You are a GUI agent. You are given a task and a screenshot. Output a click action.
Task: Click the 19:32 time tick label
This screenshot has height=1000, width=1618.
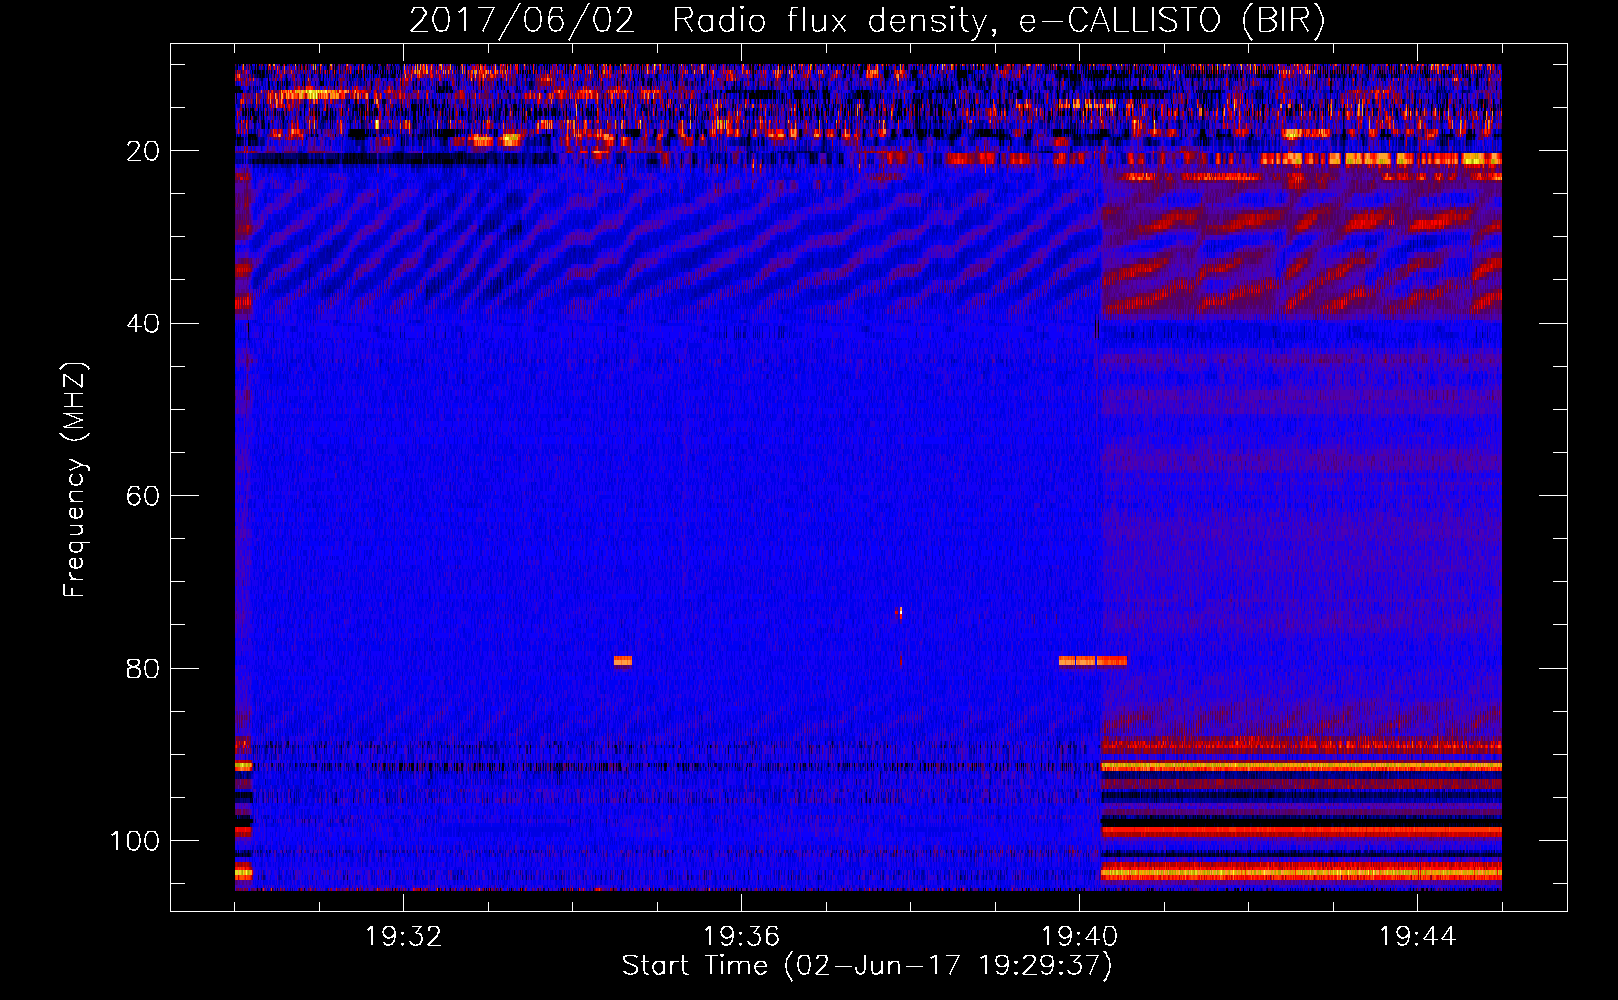403,937
